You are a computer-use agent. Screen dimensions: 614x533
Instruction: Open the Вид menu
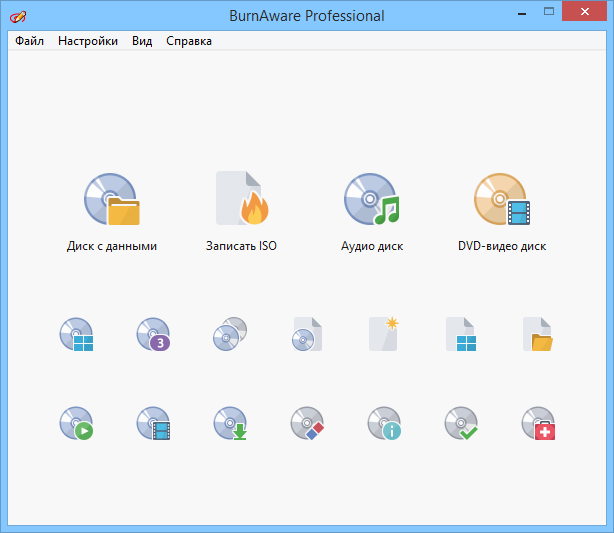click(142, 41)
